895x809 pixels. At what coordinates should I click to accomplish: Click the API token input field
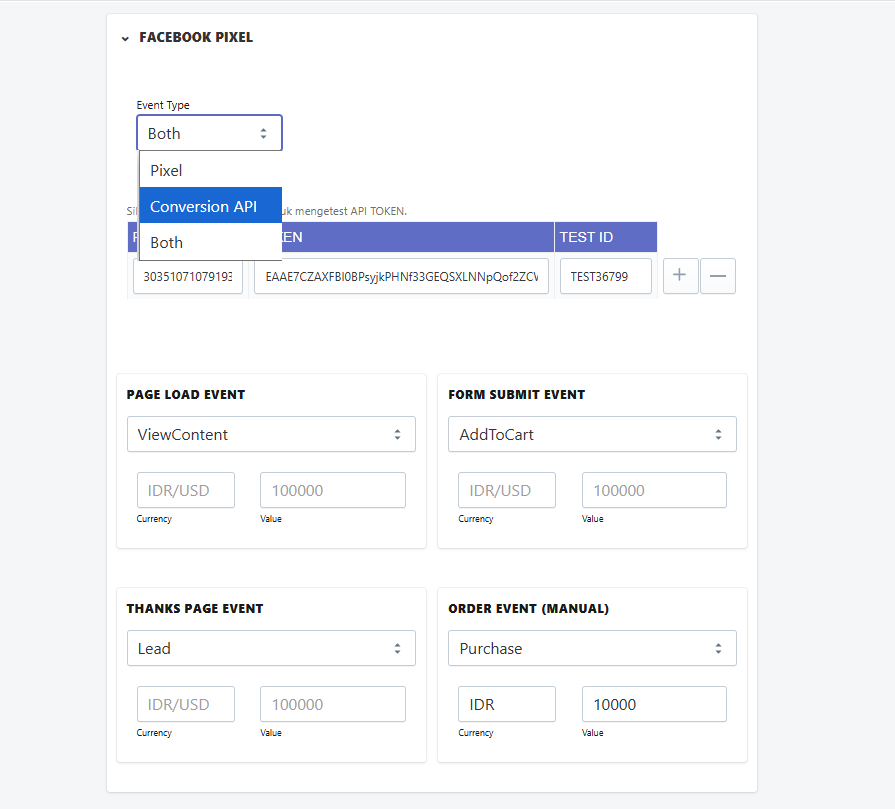(401, 276)
